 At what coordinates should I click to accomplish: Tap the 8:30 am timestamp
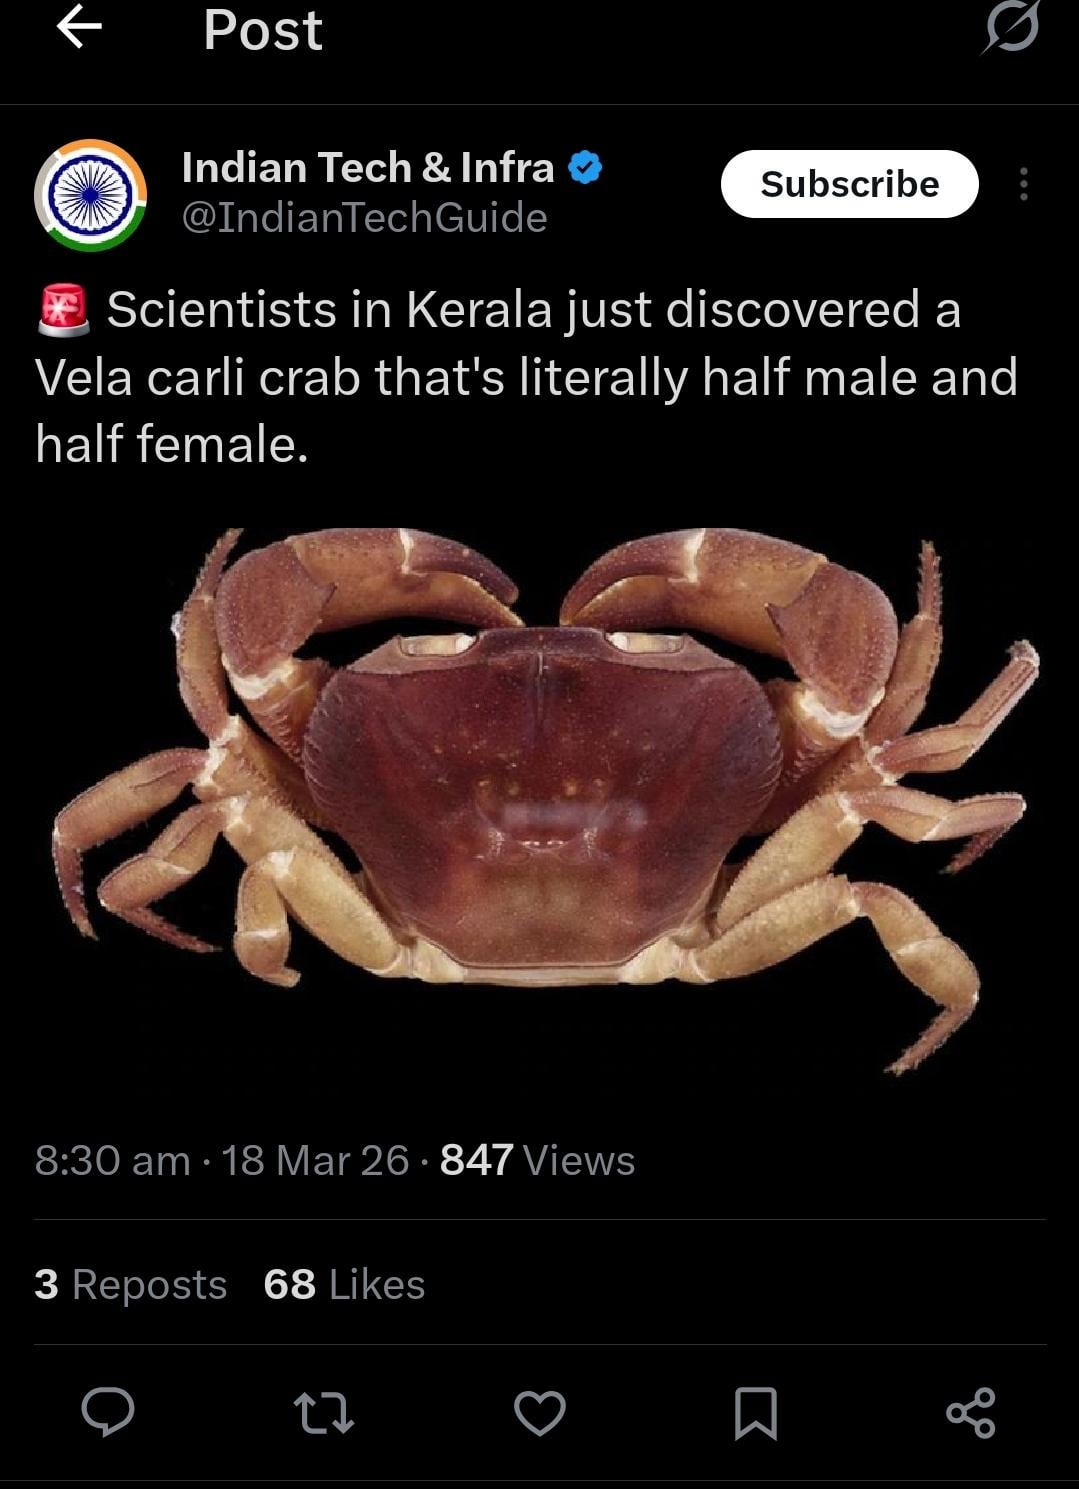112,1160
